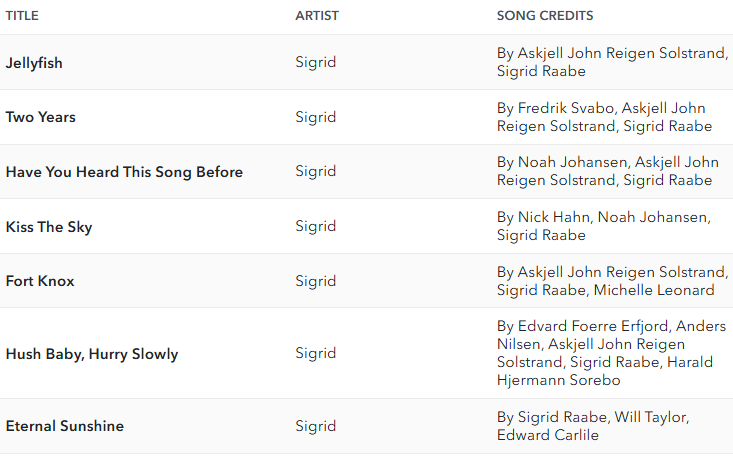This screenshot has height=462, width=733.
Task: Click credits starting with Edvard Foerre Erfjord
Action: (x=611, y=353)
